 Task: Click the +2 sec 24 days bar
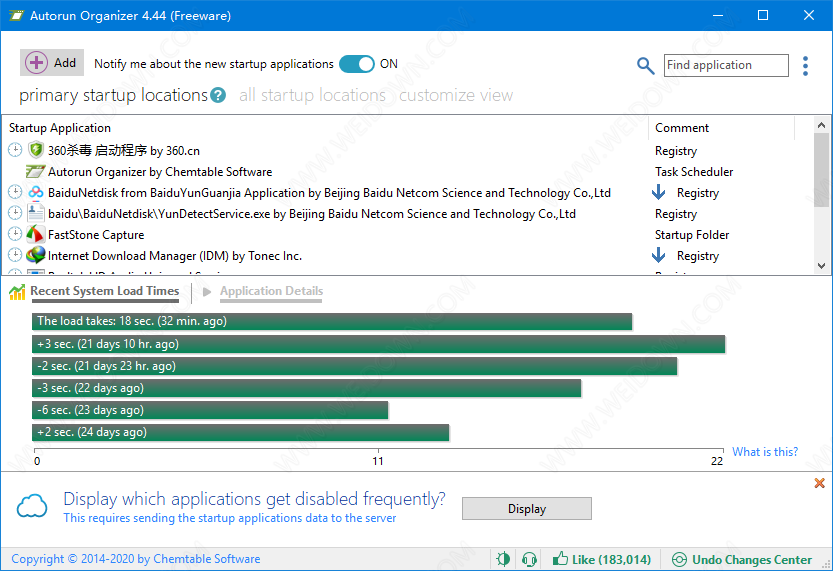coord(241,432)
